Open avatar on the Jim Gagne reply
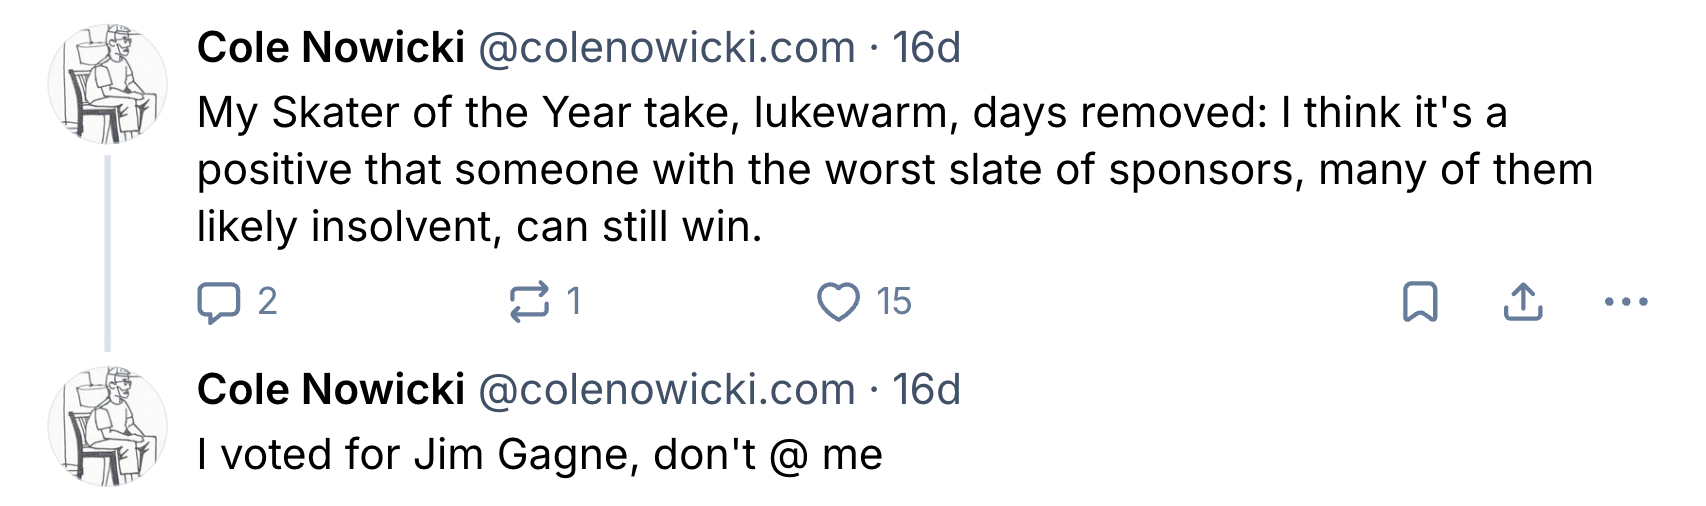Screen dimensions: 1706x506 point(108,426)
